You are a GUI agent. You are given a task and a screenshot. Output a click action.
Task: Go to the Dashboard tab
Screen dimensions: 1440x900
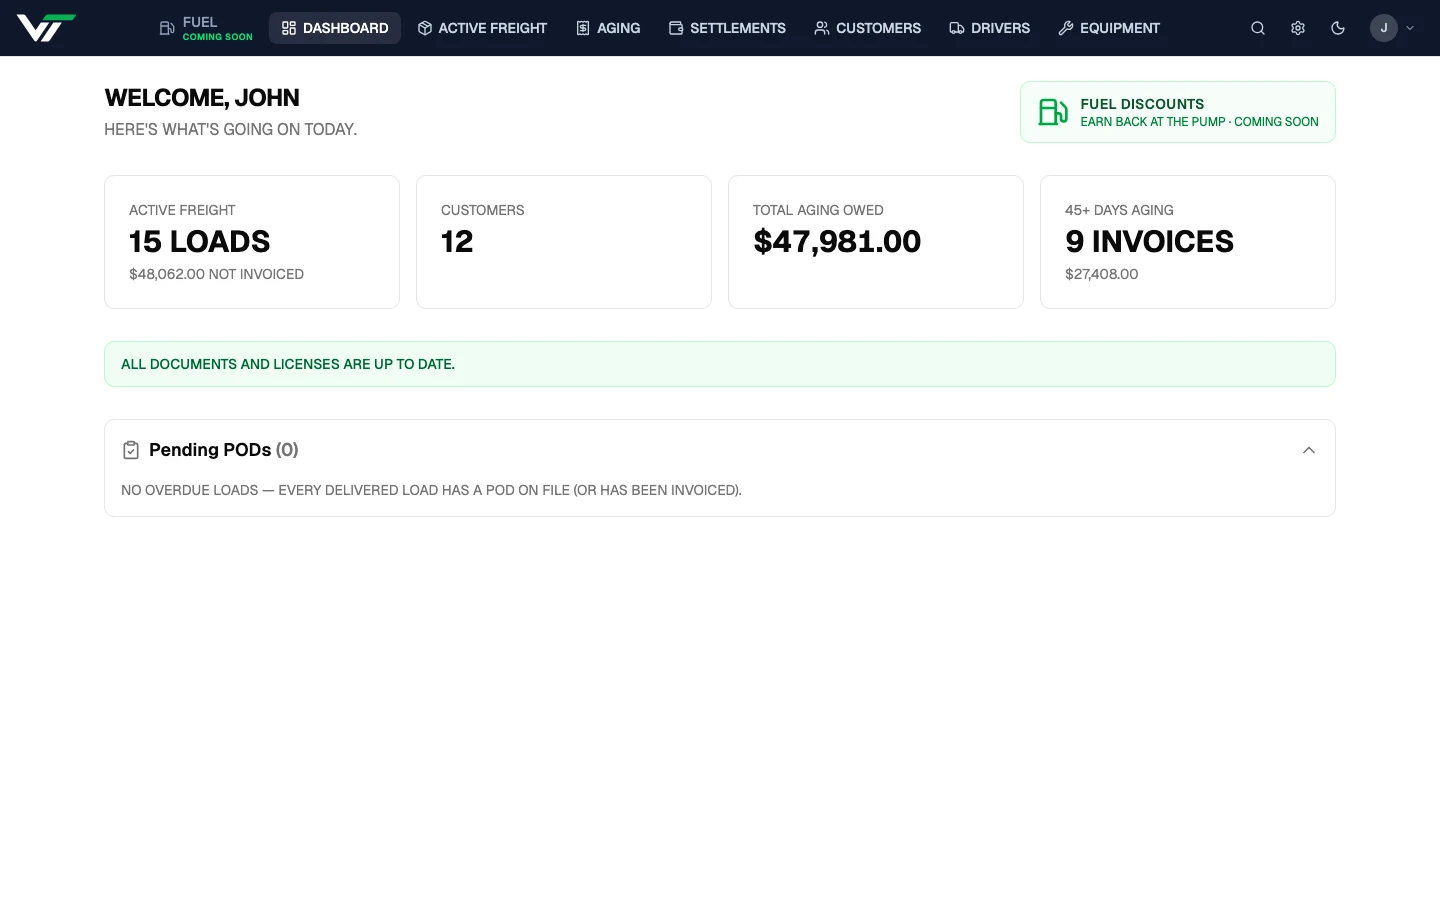coord(335,28)
